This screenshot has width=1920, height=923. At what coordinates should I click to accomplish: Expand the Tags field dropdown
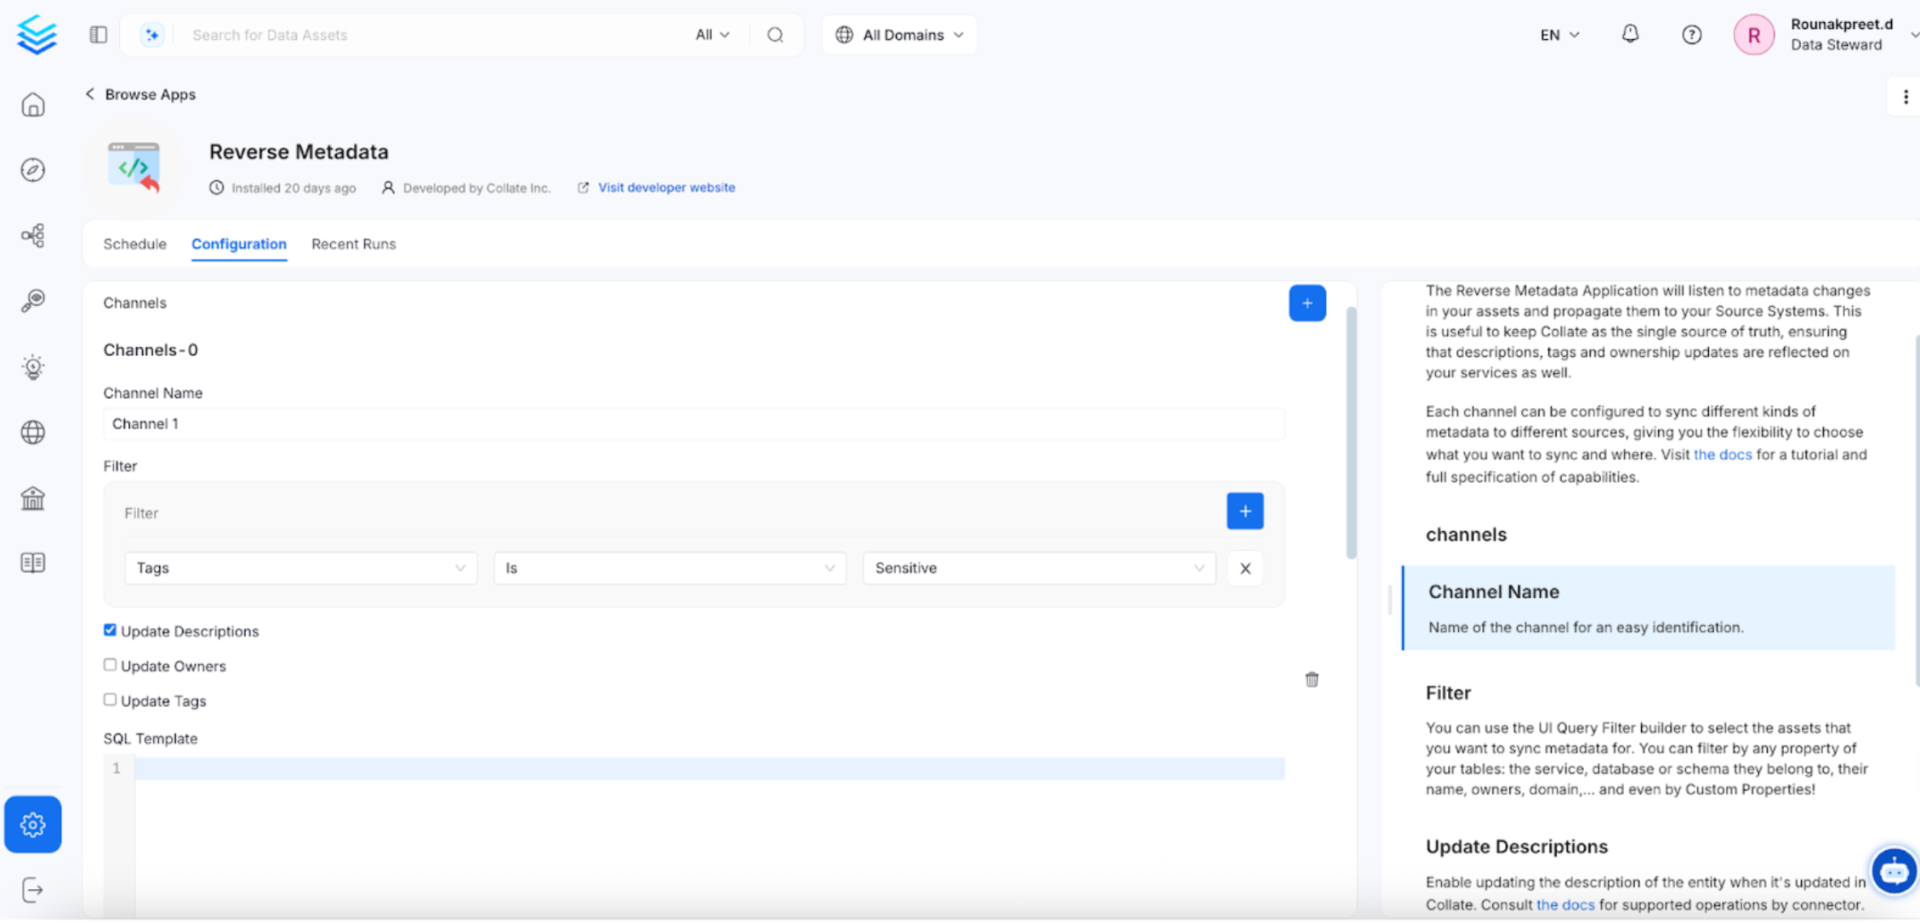coord(300,568)
